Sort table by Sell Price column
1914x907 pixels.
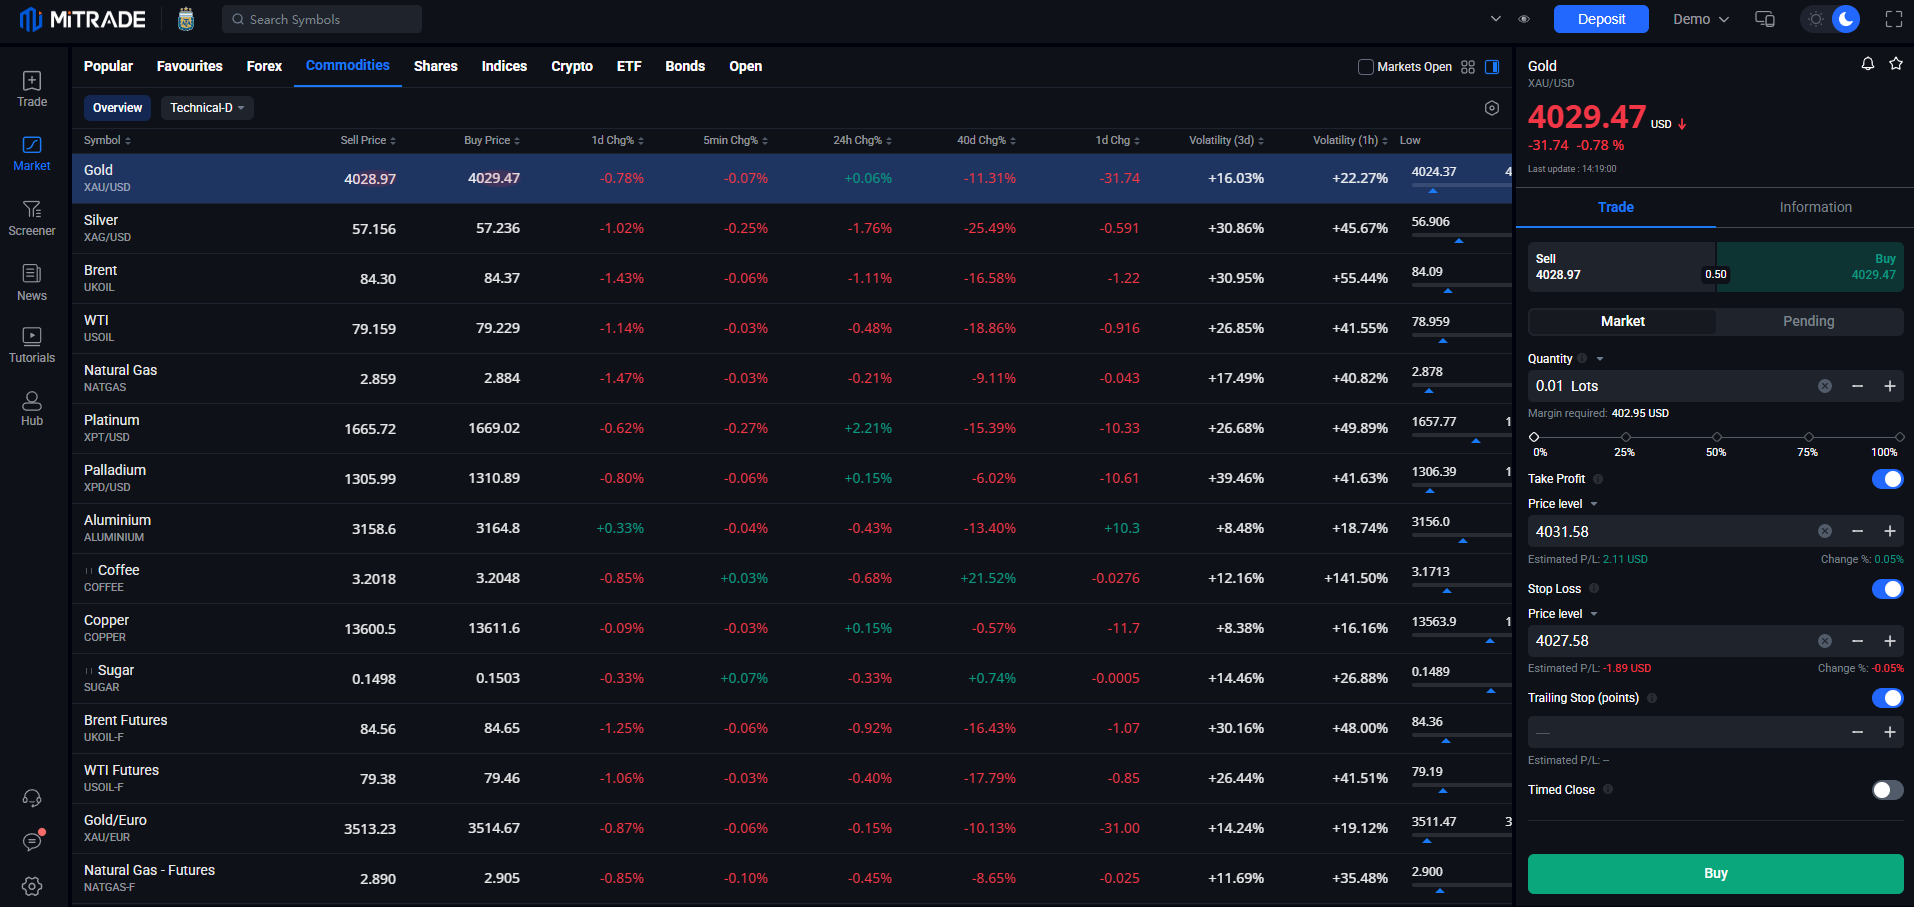point(368,140)
